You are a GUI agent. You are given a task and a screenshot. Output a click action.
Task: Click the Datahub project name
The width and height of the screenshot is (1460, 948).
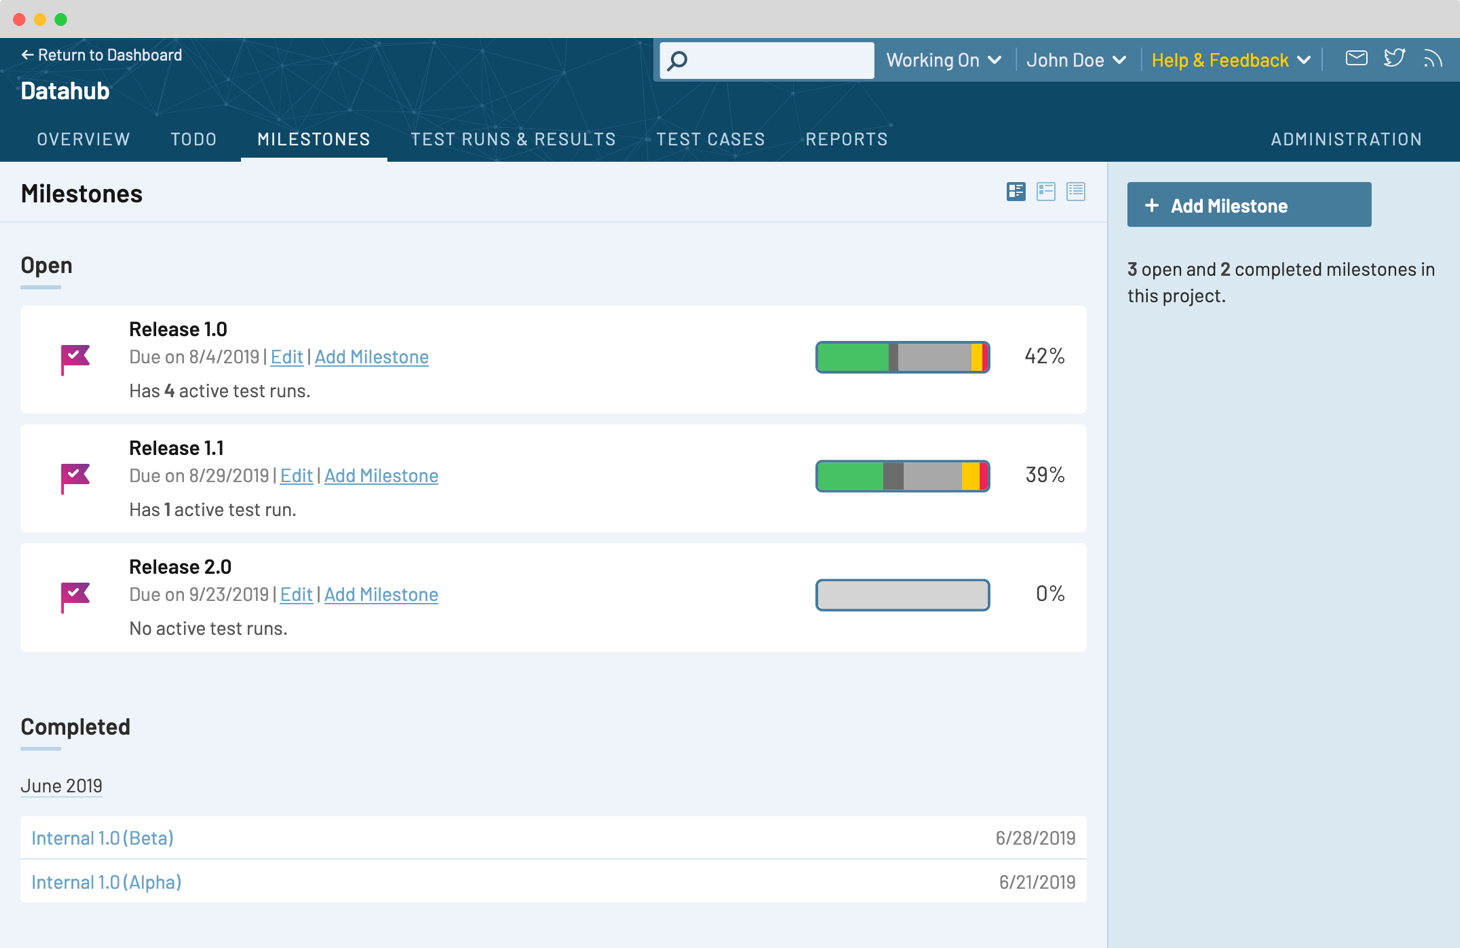point(65,91)
